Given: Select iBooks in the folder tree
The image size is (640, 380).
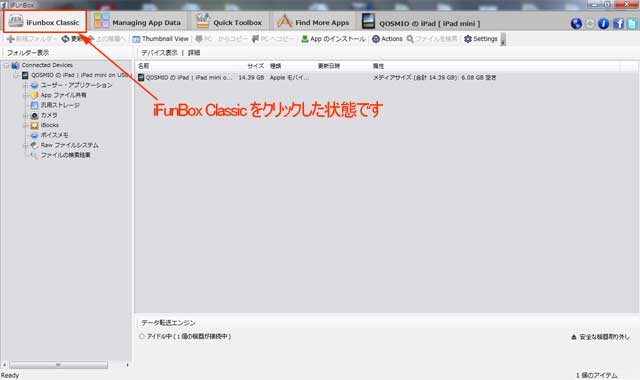Looking at the screenshot, I should tap(45, 125).
